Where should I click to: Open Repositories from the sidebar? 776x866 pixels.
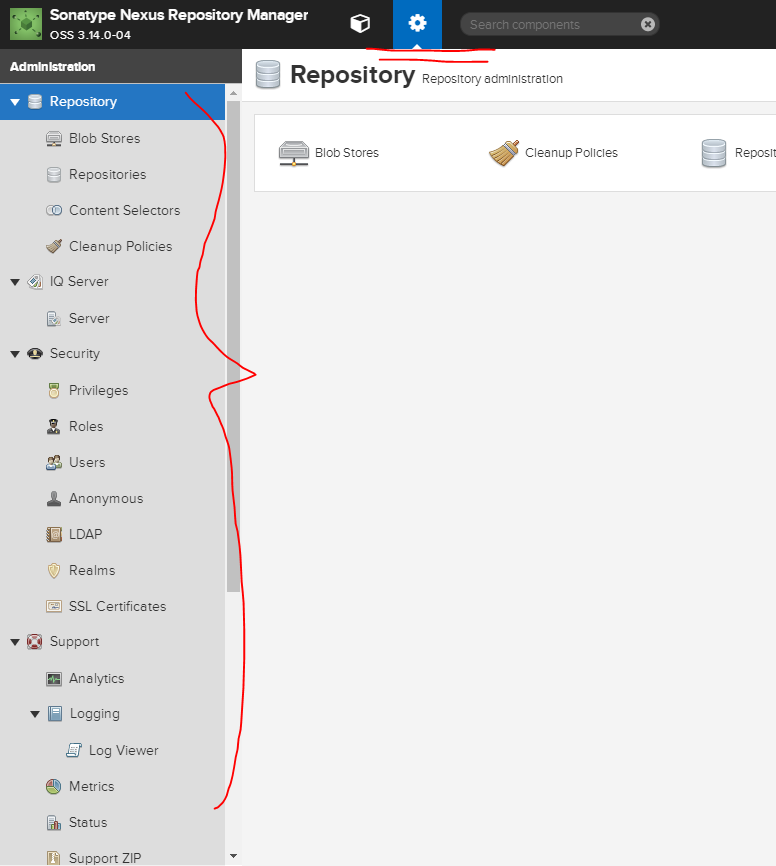tap(108, 175)
